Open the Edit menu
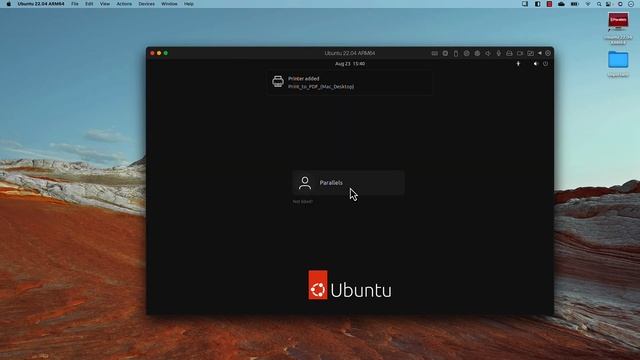Viewport: 640px width, 360px height. (89, 4)
